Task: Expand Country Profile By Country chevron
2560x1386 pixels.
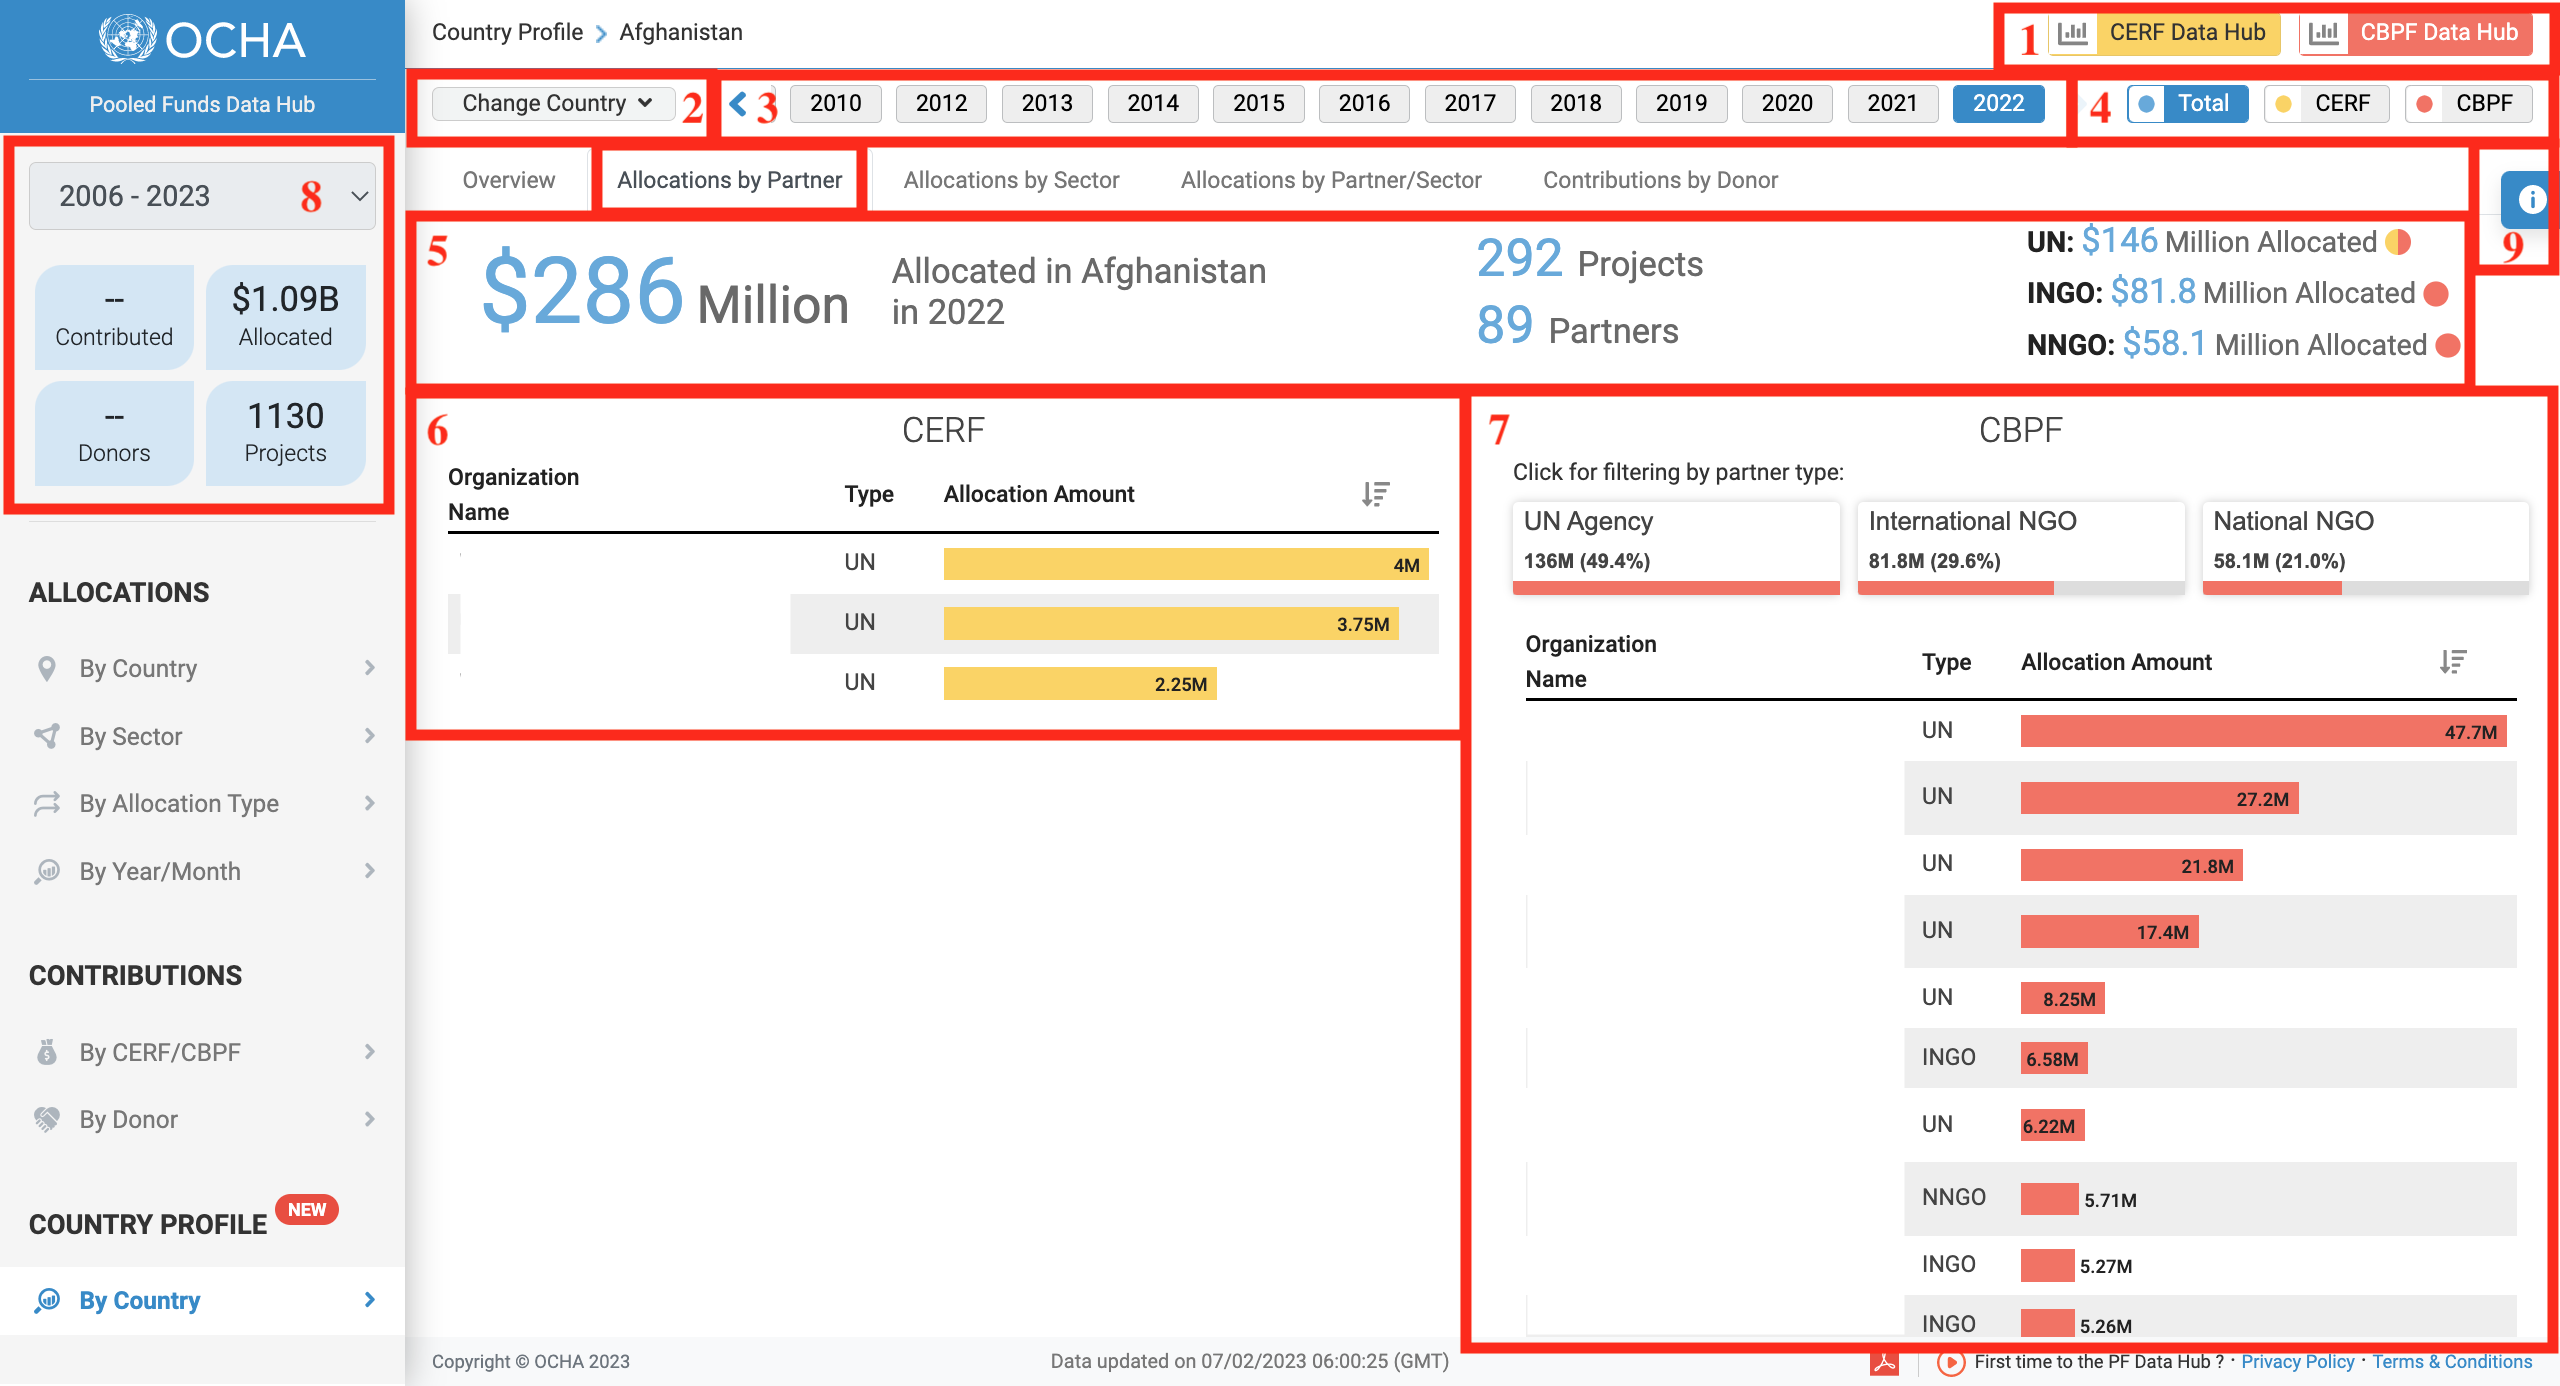Action: pyautogui.click(x=370, y=1300)
